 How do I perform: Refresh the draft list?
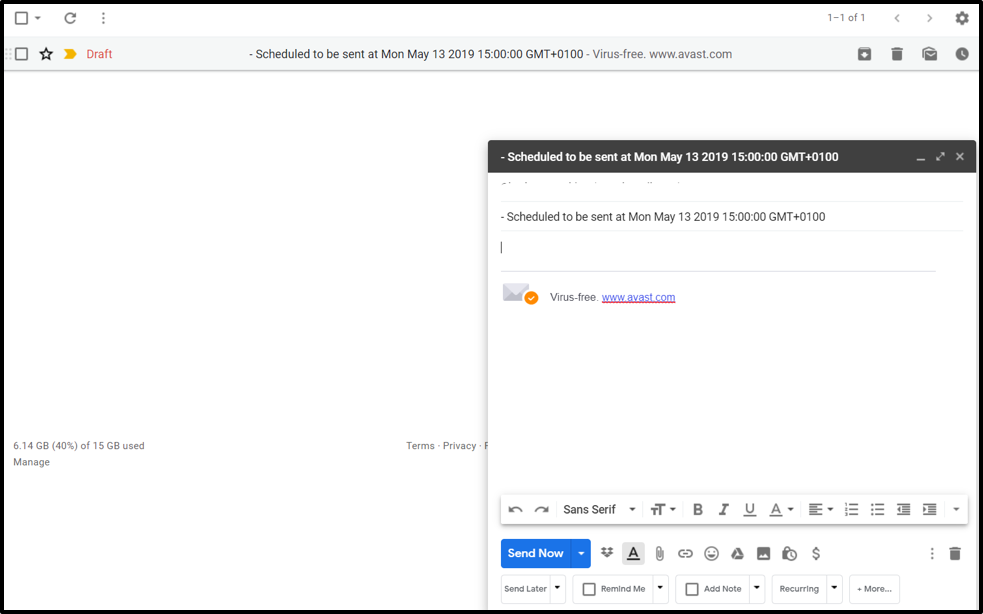click(70, 18)
